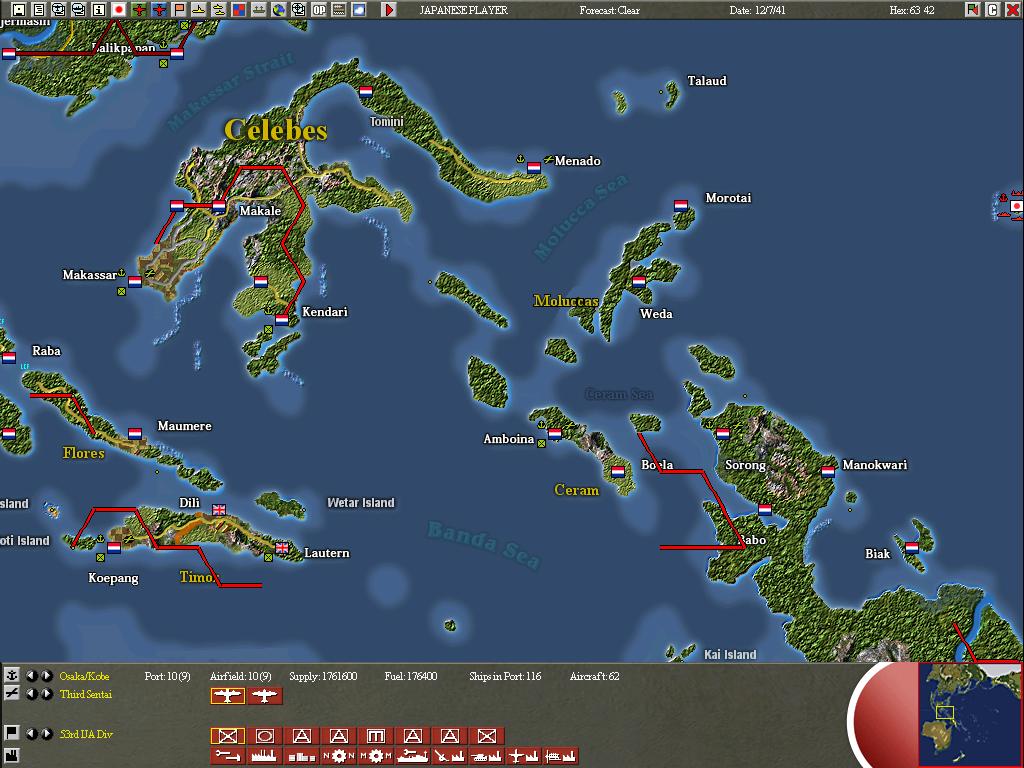Go to previous base before Osaka/Kobe
1024x768 pixels.
[x=31, y=676]
